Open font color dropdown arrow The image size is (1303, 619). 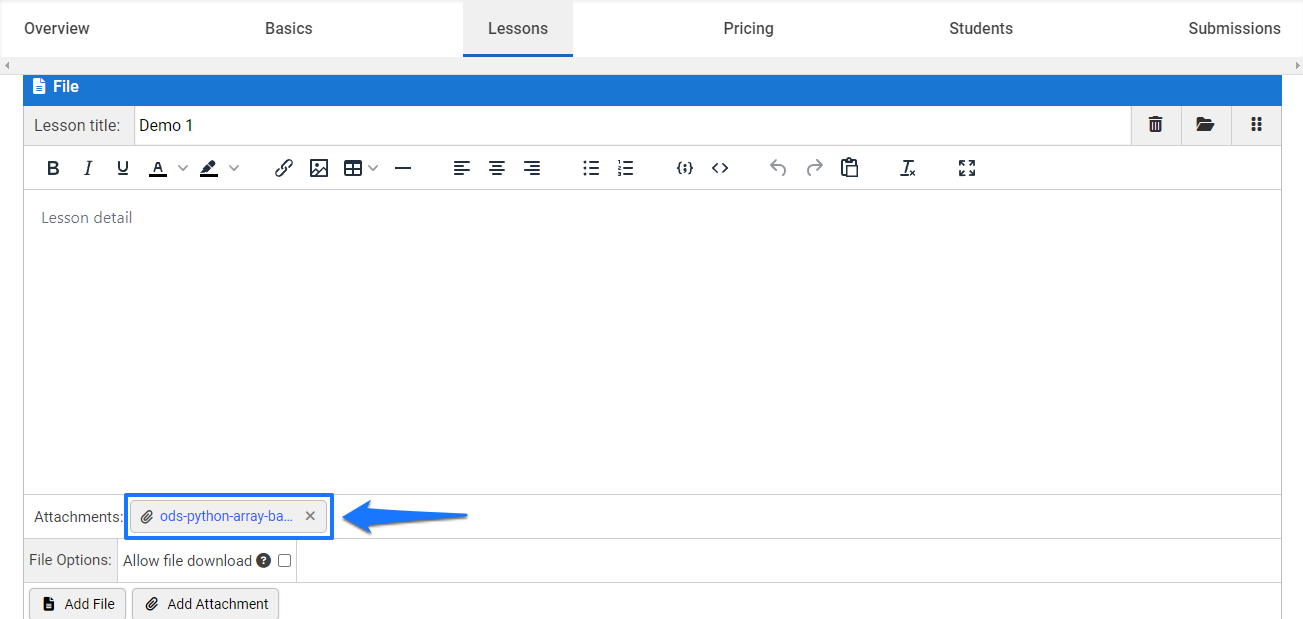pos(183,168)
